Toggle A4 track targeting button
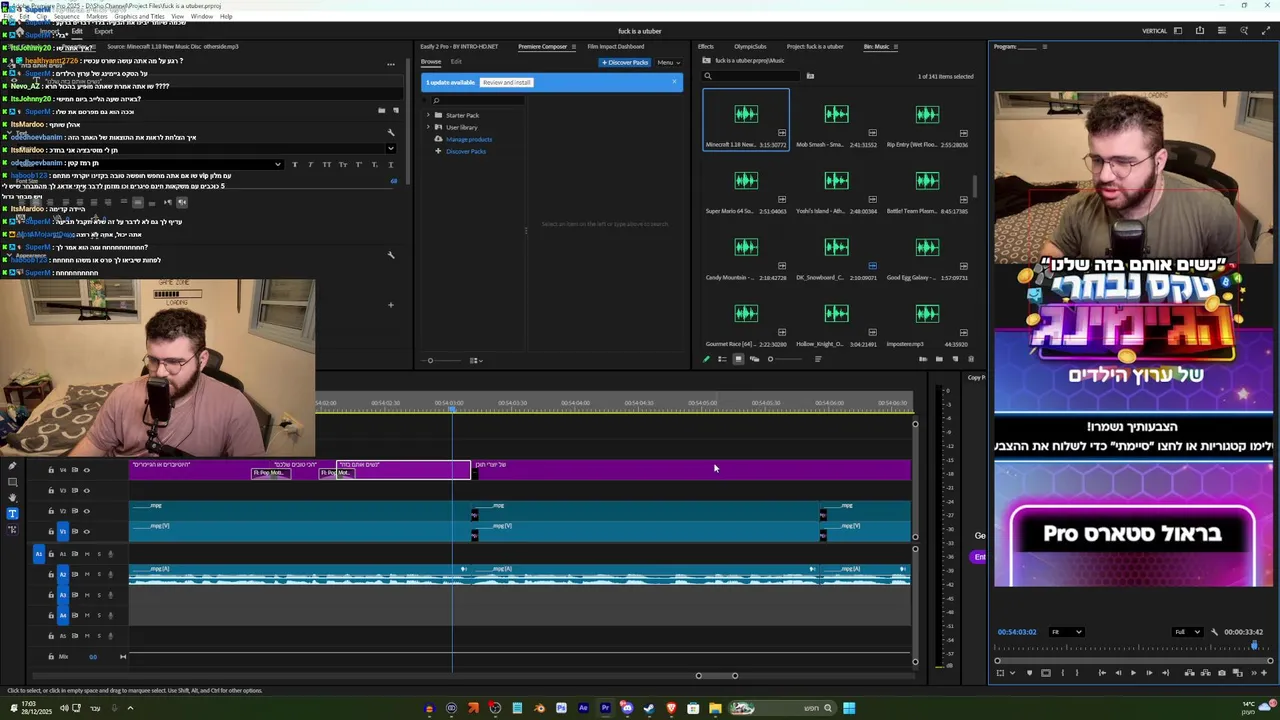Image resolution: width=1280 pixels, height=720 pixels. (63, 615)
